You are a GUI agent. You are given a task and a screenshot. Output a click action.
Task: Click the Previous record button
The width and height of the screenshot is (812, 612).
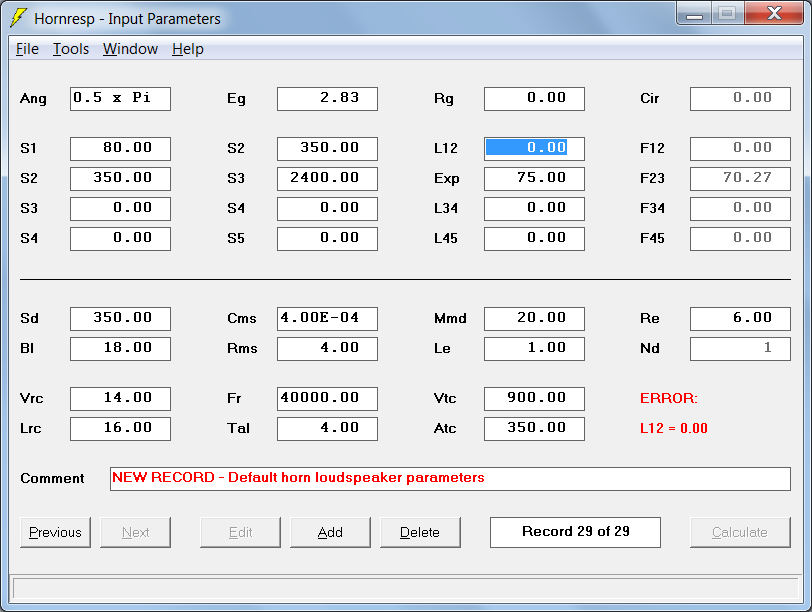pos(55,532)
